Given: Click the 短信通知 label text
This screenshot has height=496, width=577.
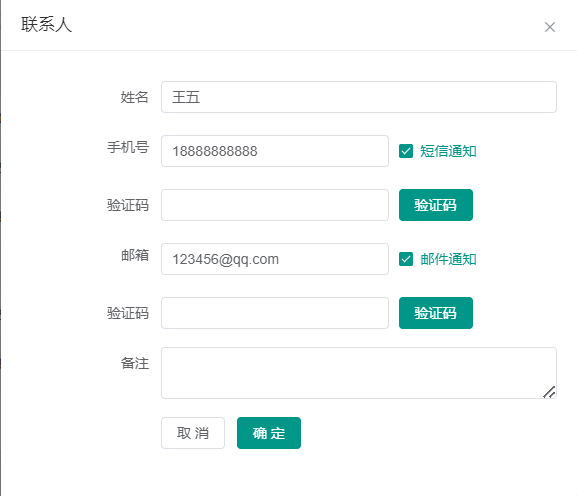Looking at the screenshot, I should 448,151.
